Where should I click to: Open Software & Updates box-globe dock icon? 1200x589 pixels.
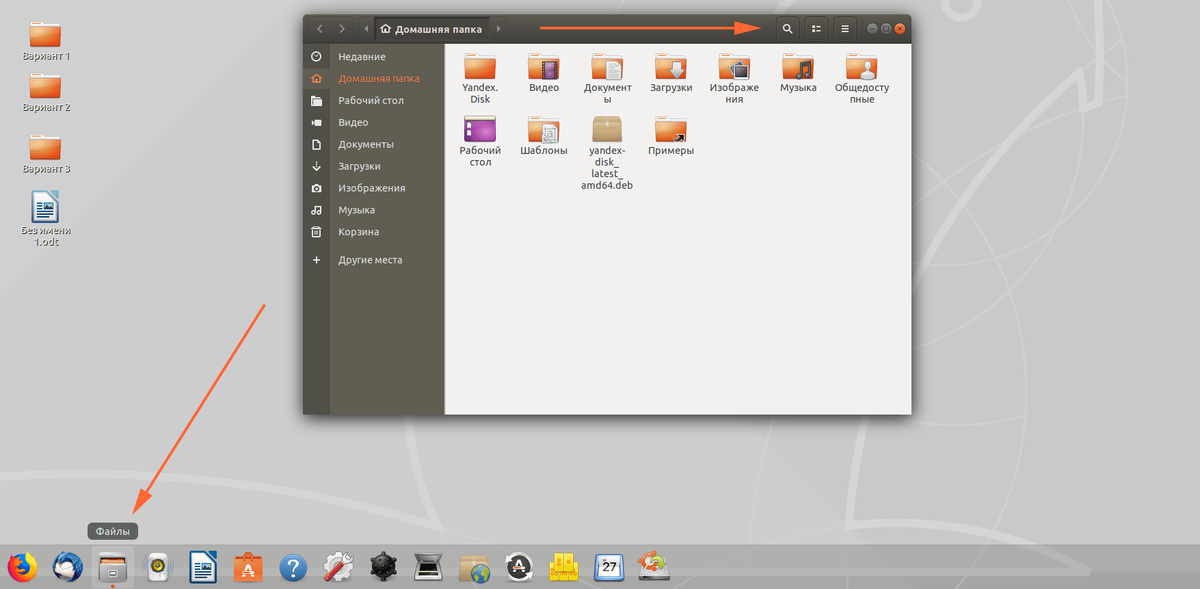click(473, 567)
